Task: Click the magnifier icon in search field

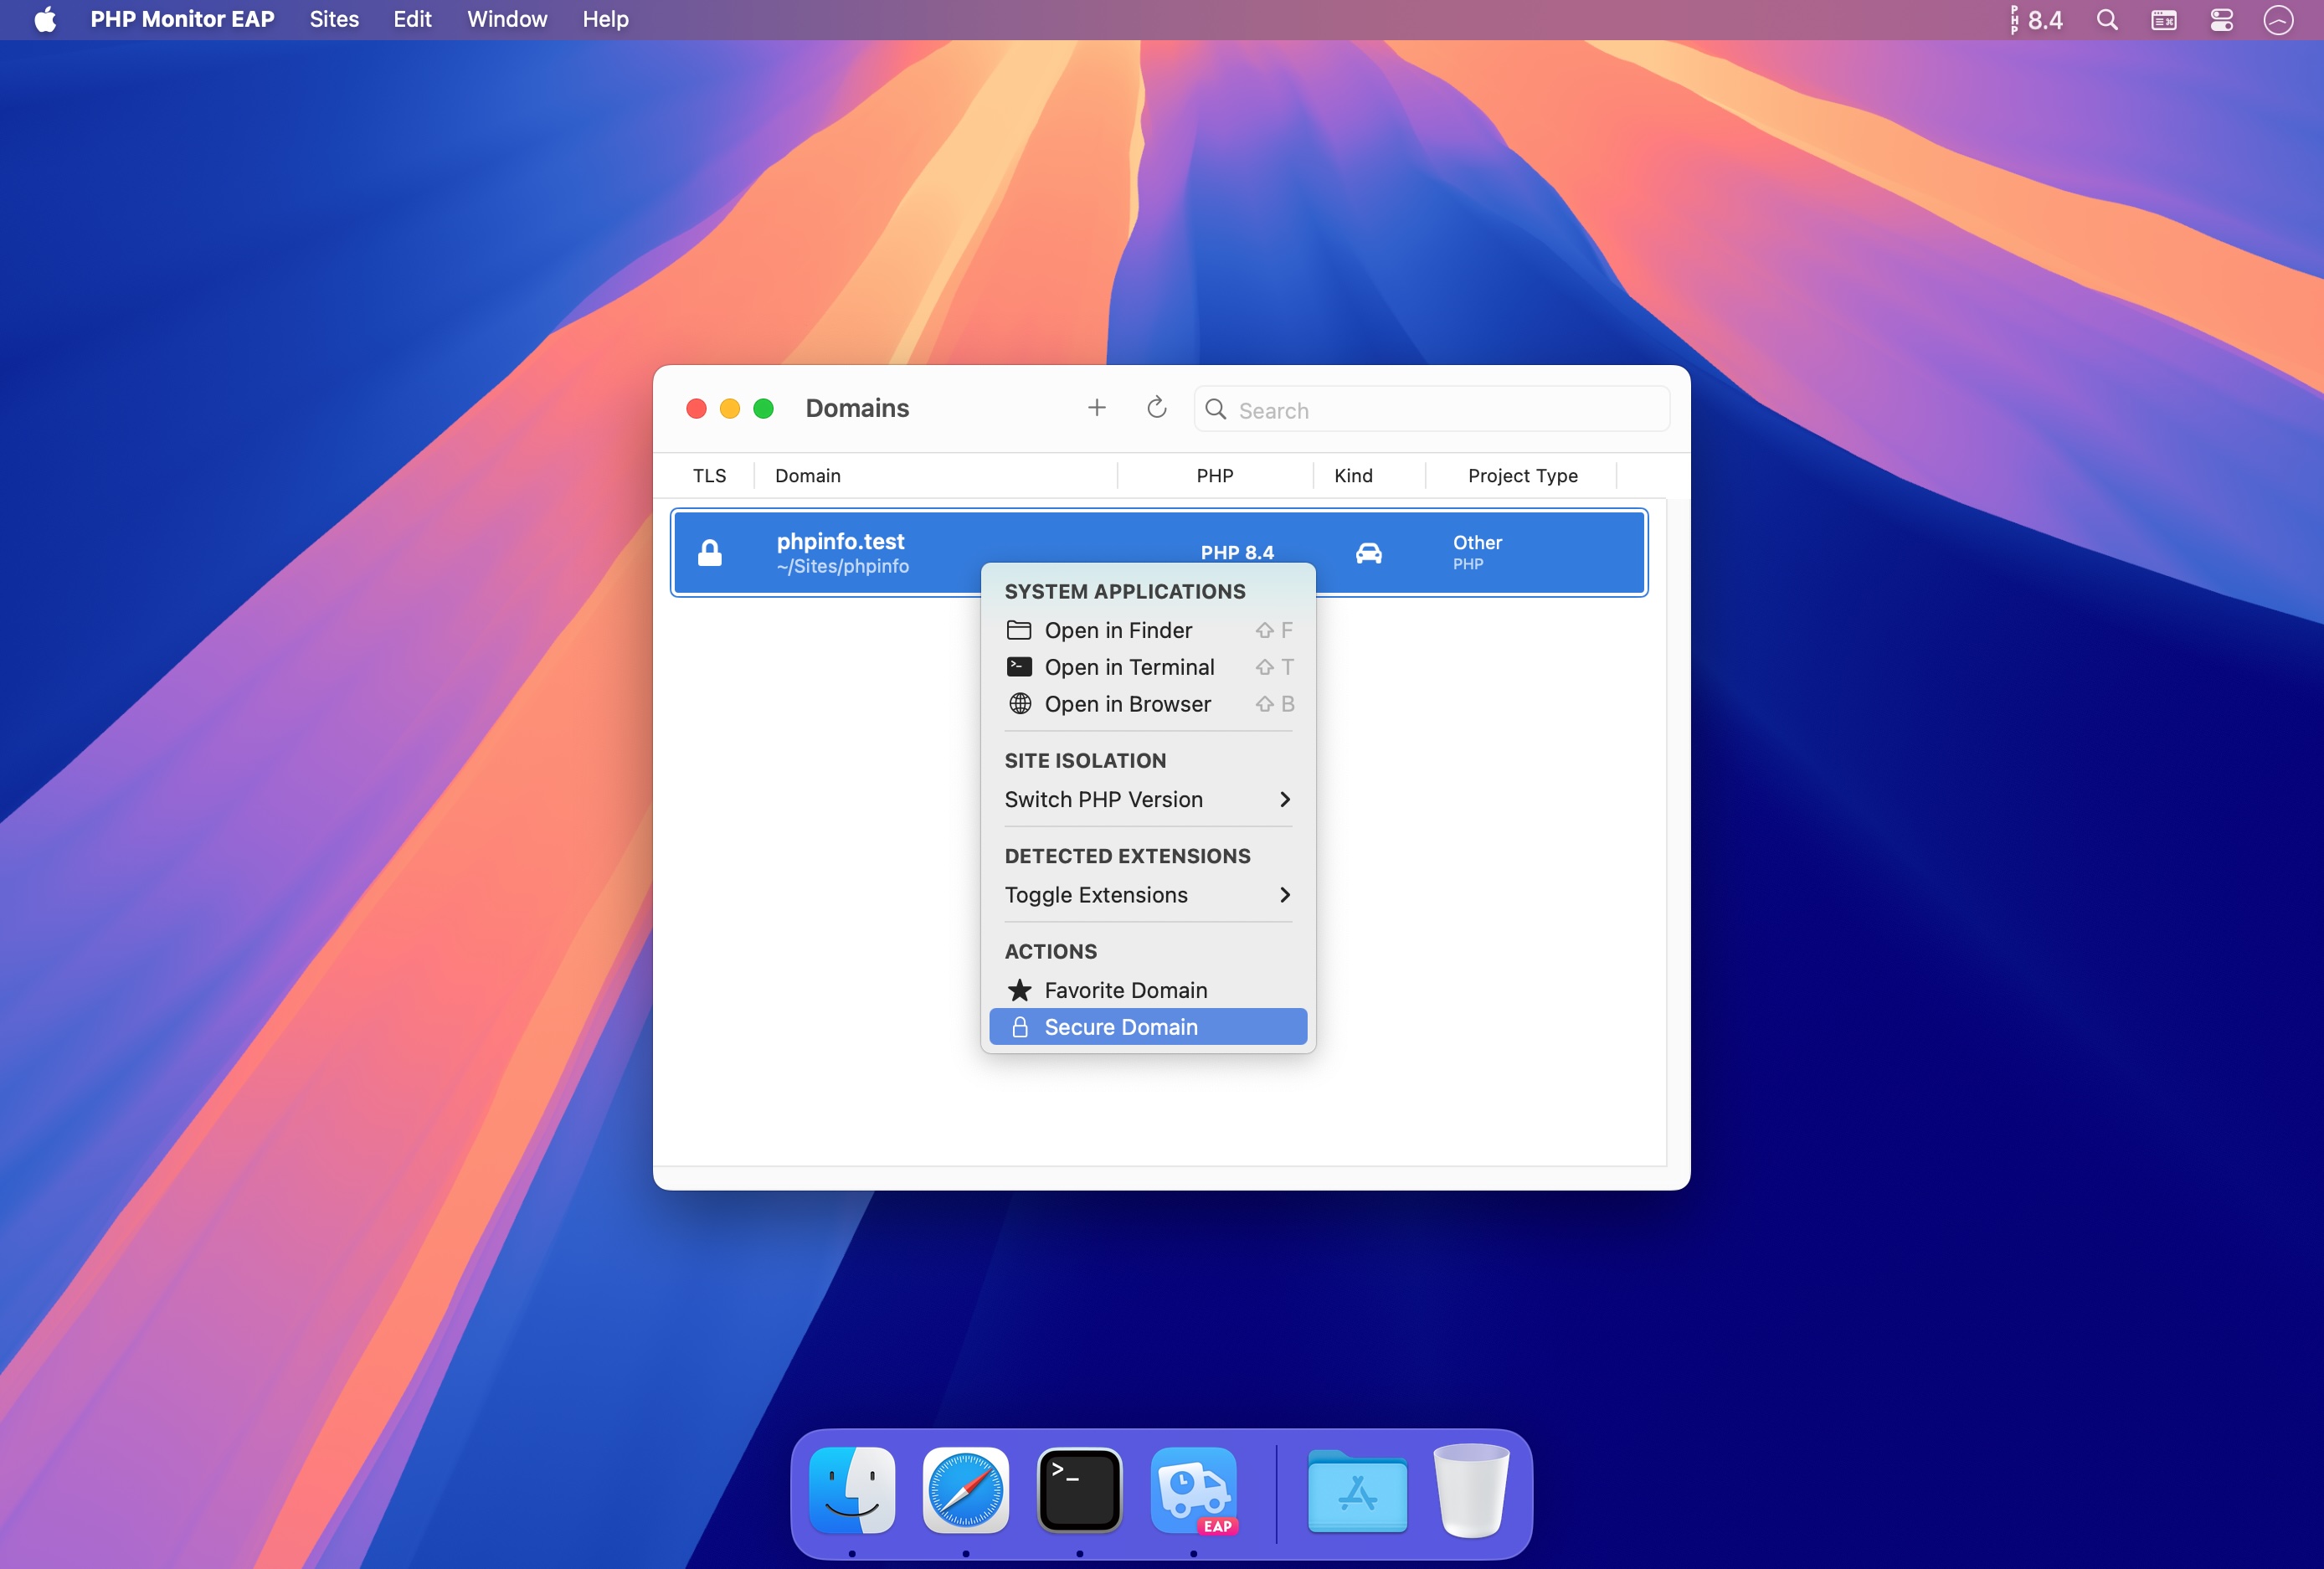Action: [1215, 409]
